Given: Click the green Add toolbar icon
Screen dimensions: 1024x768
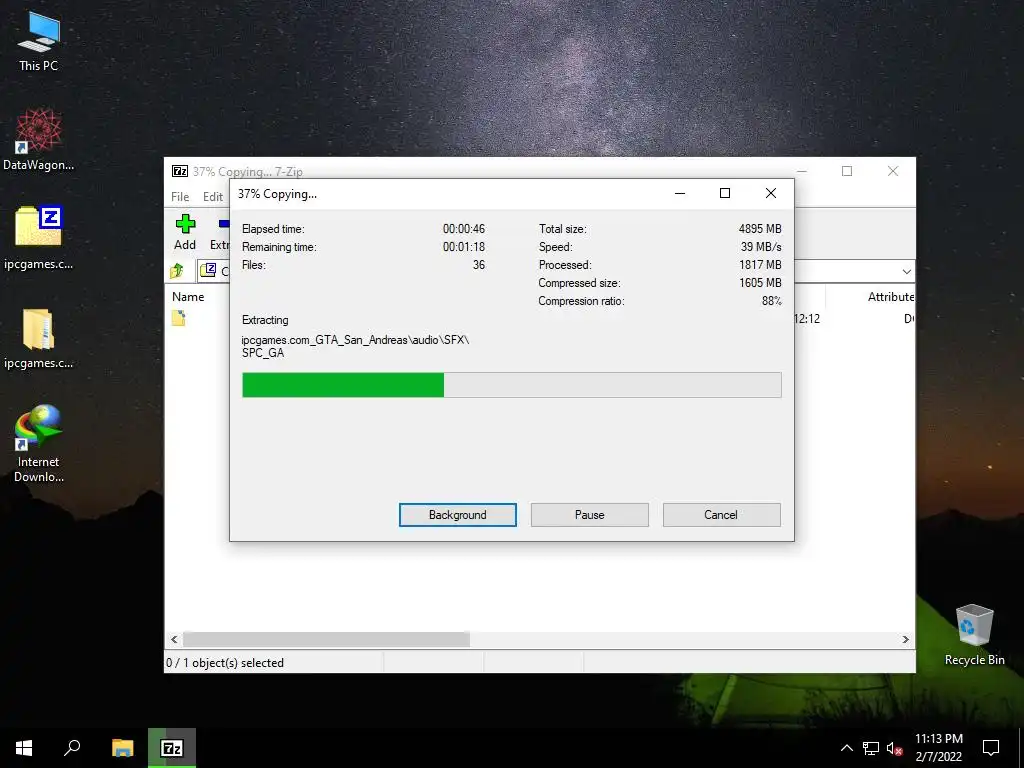Looking at the screenshot, I should pyautogui.click(x=185, y=225).
